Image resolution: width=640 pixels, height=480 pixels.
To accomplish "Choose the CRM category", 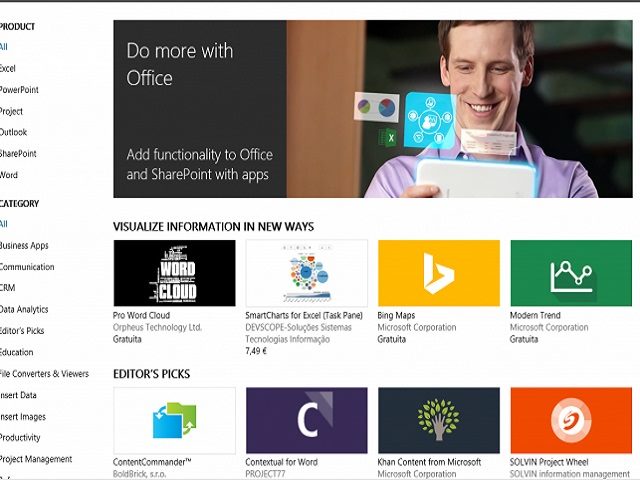I will [x=8, y=288].
